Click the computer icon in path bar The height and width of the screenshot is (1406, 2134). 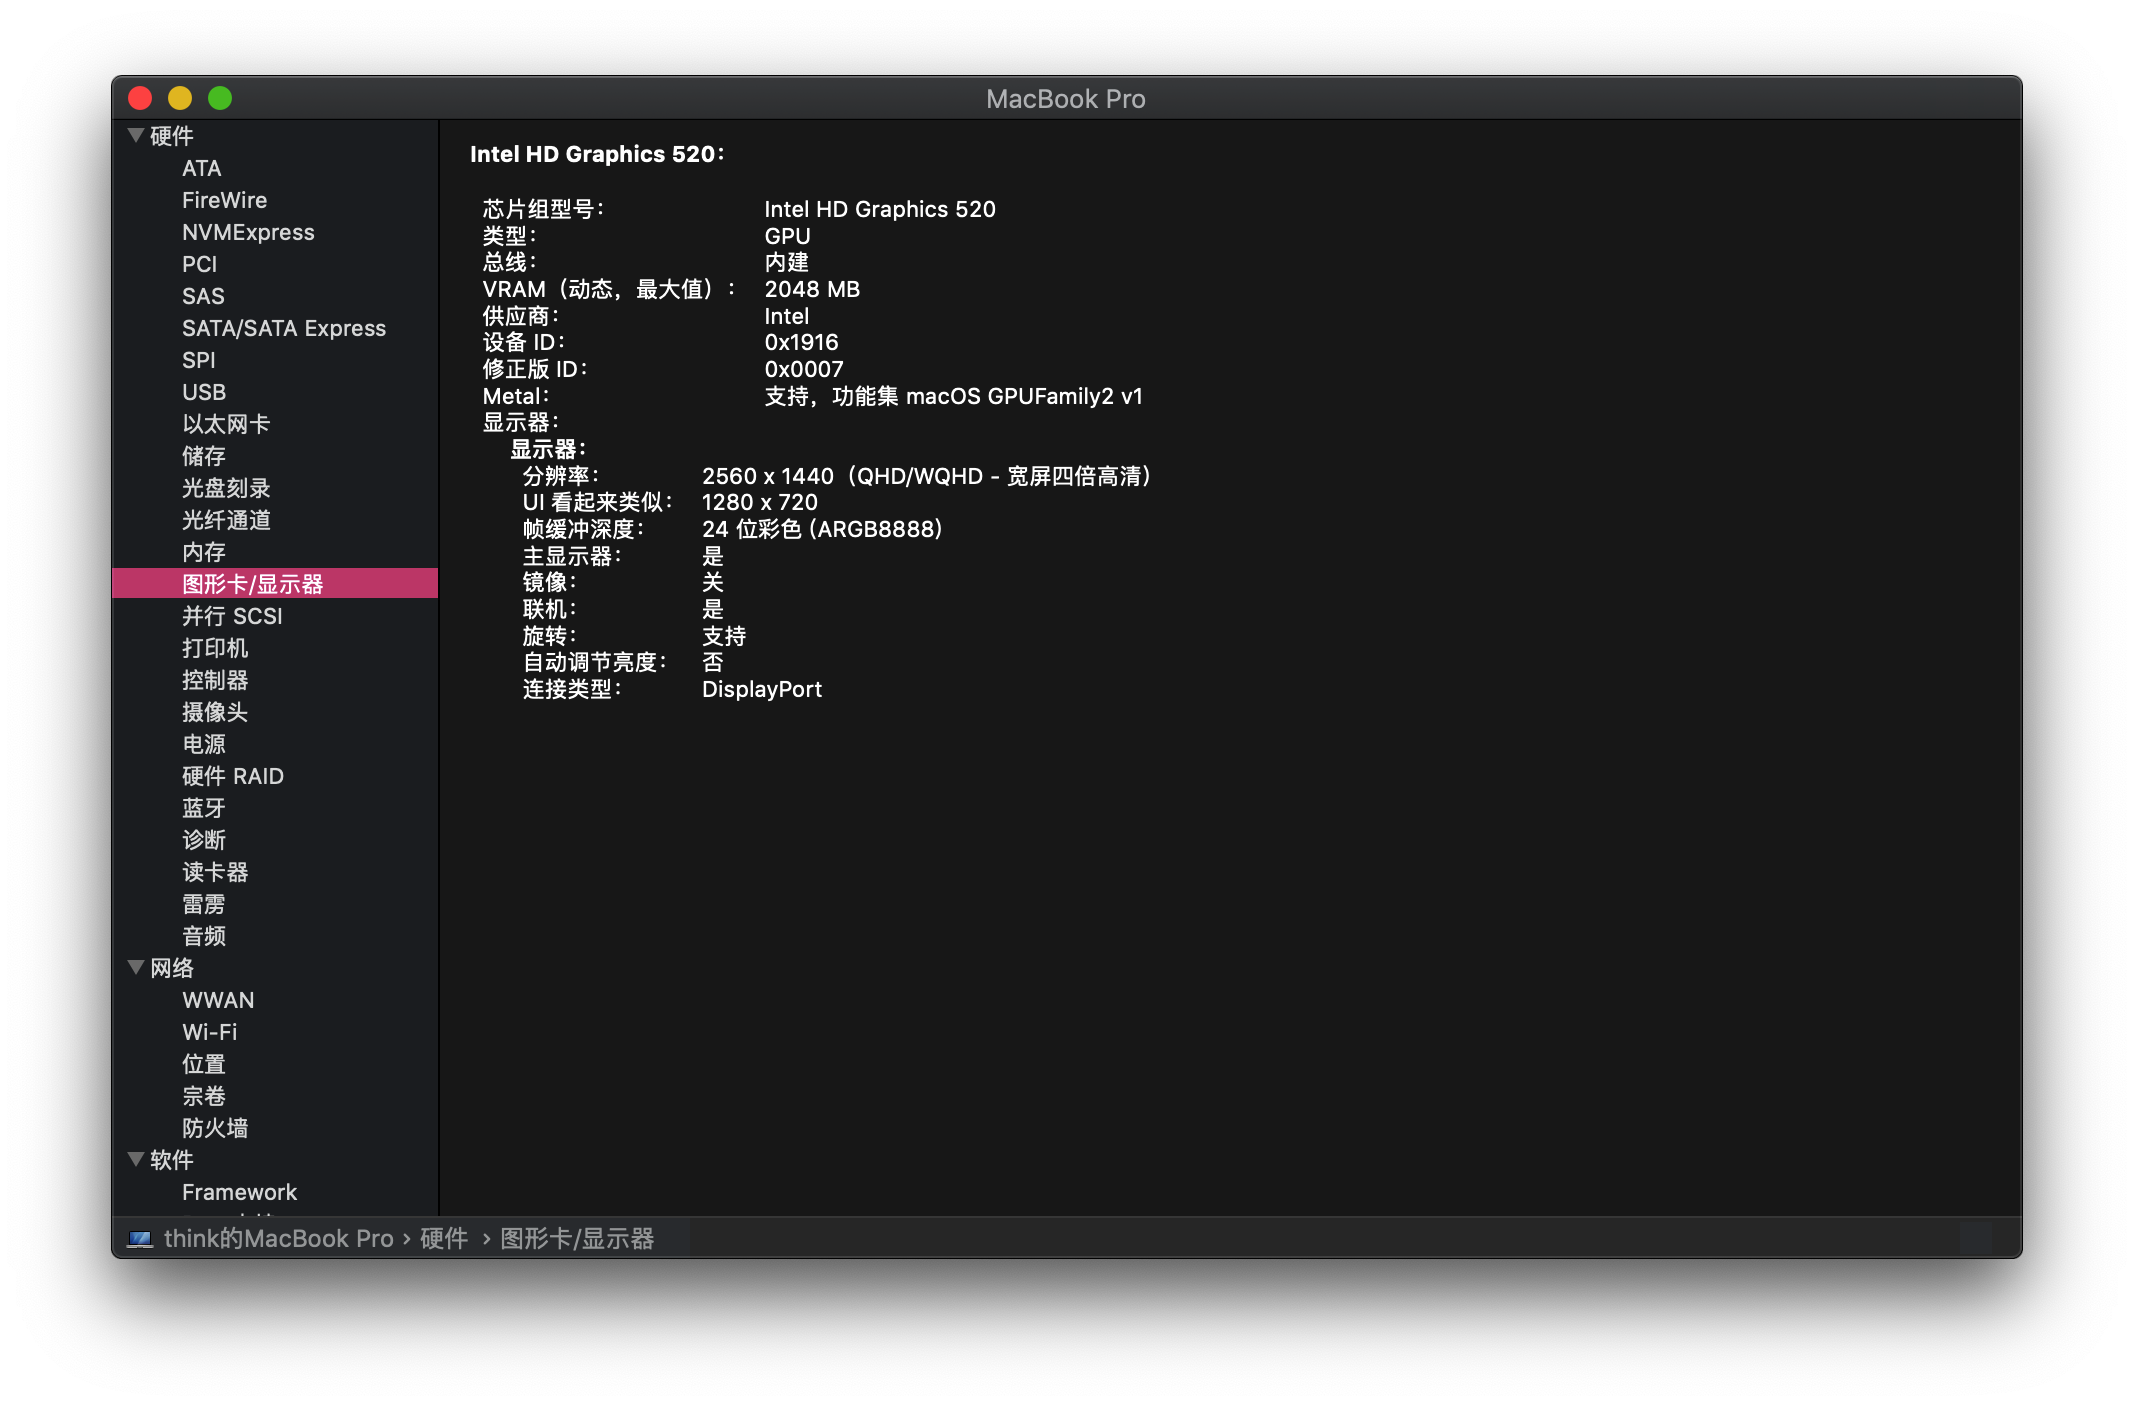140,1239
